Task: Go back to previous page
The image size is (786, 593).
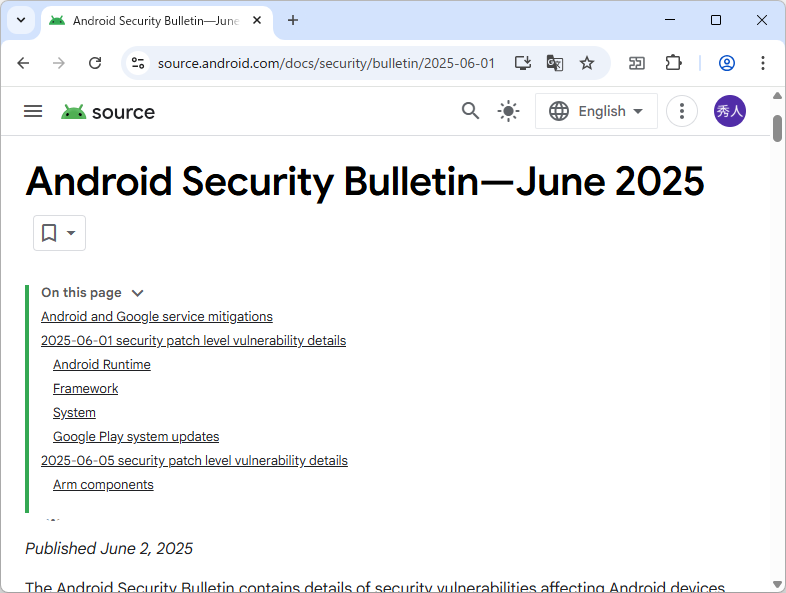Action: point(23,63)
